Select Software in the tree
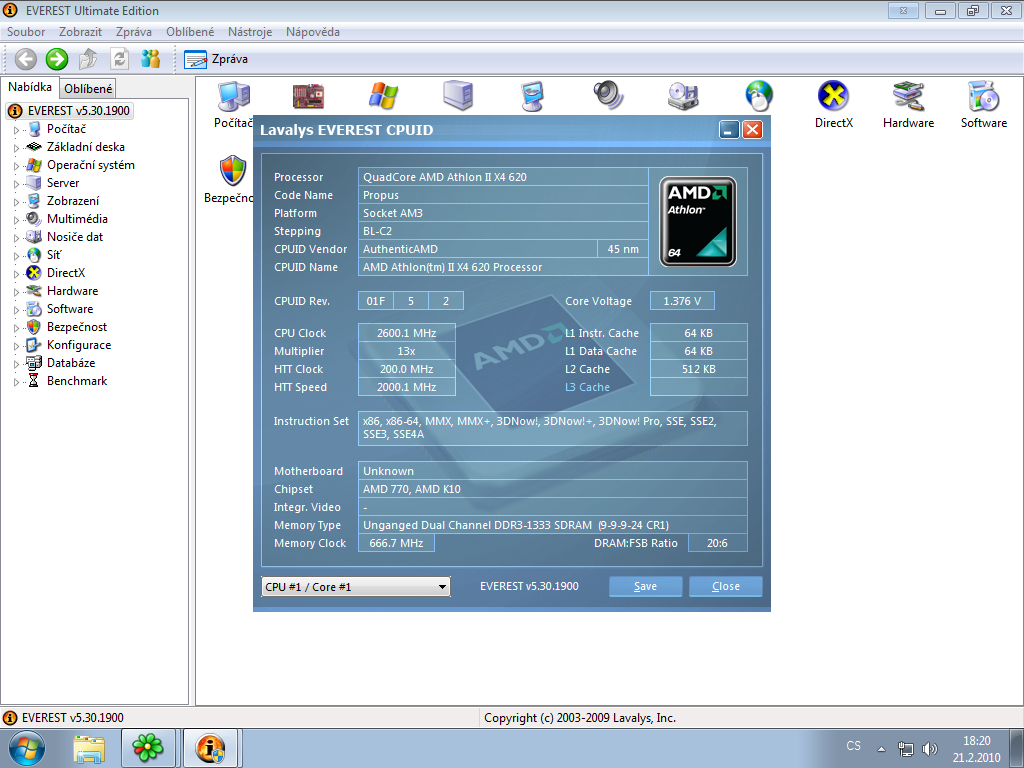 70,309
